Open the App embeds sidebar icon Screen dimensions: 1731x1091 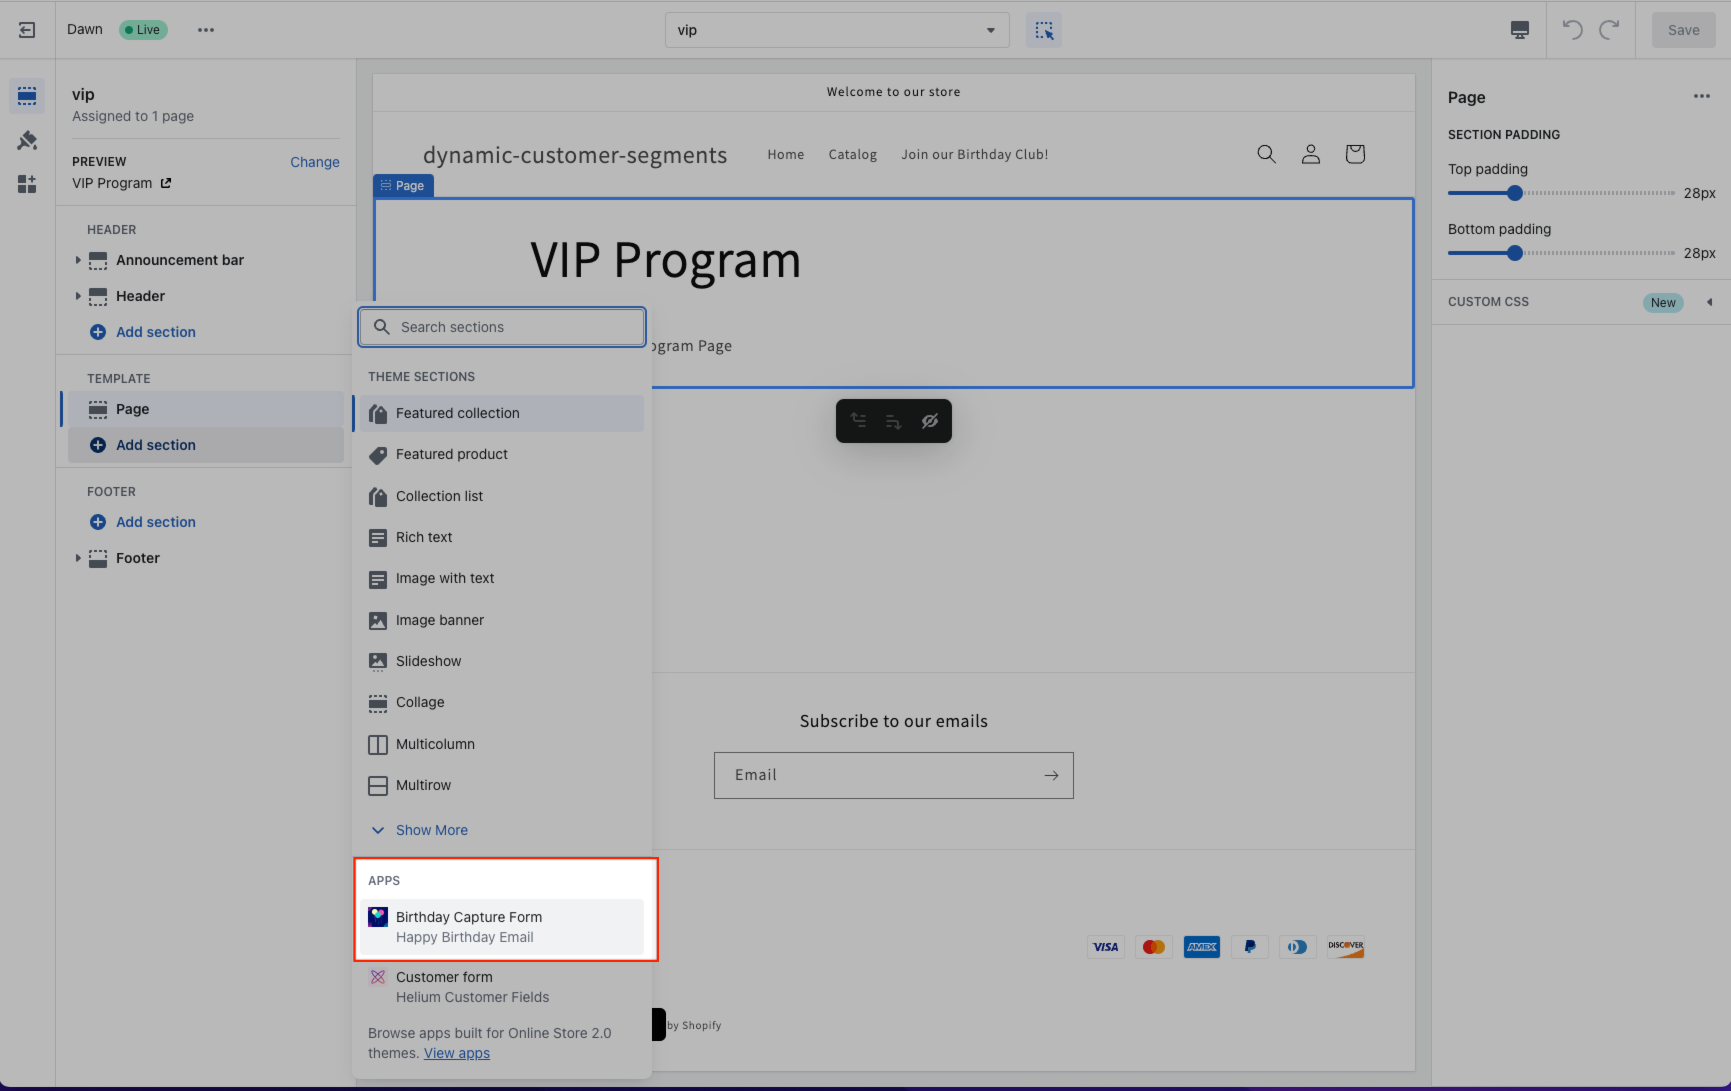click(27, 184)
